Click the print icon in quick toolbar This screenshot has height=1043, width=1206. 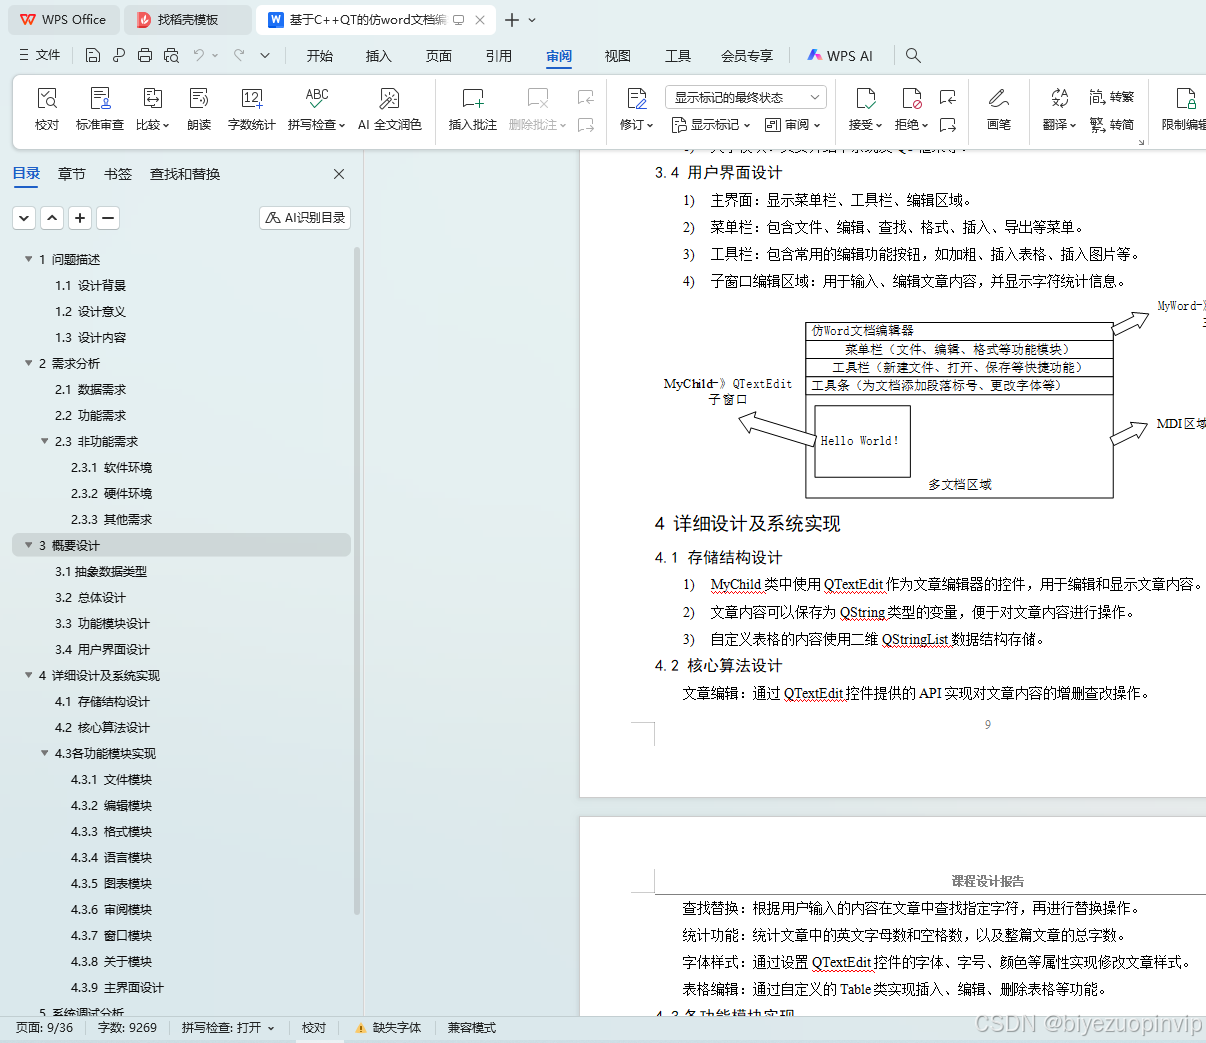point(145,55)
